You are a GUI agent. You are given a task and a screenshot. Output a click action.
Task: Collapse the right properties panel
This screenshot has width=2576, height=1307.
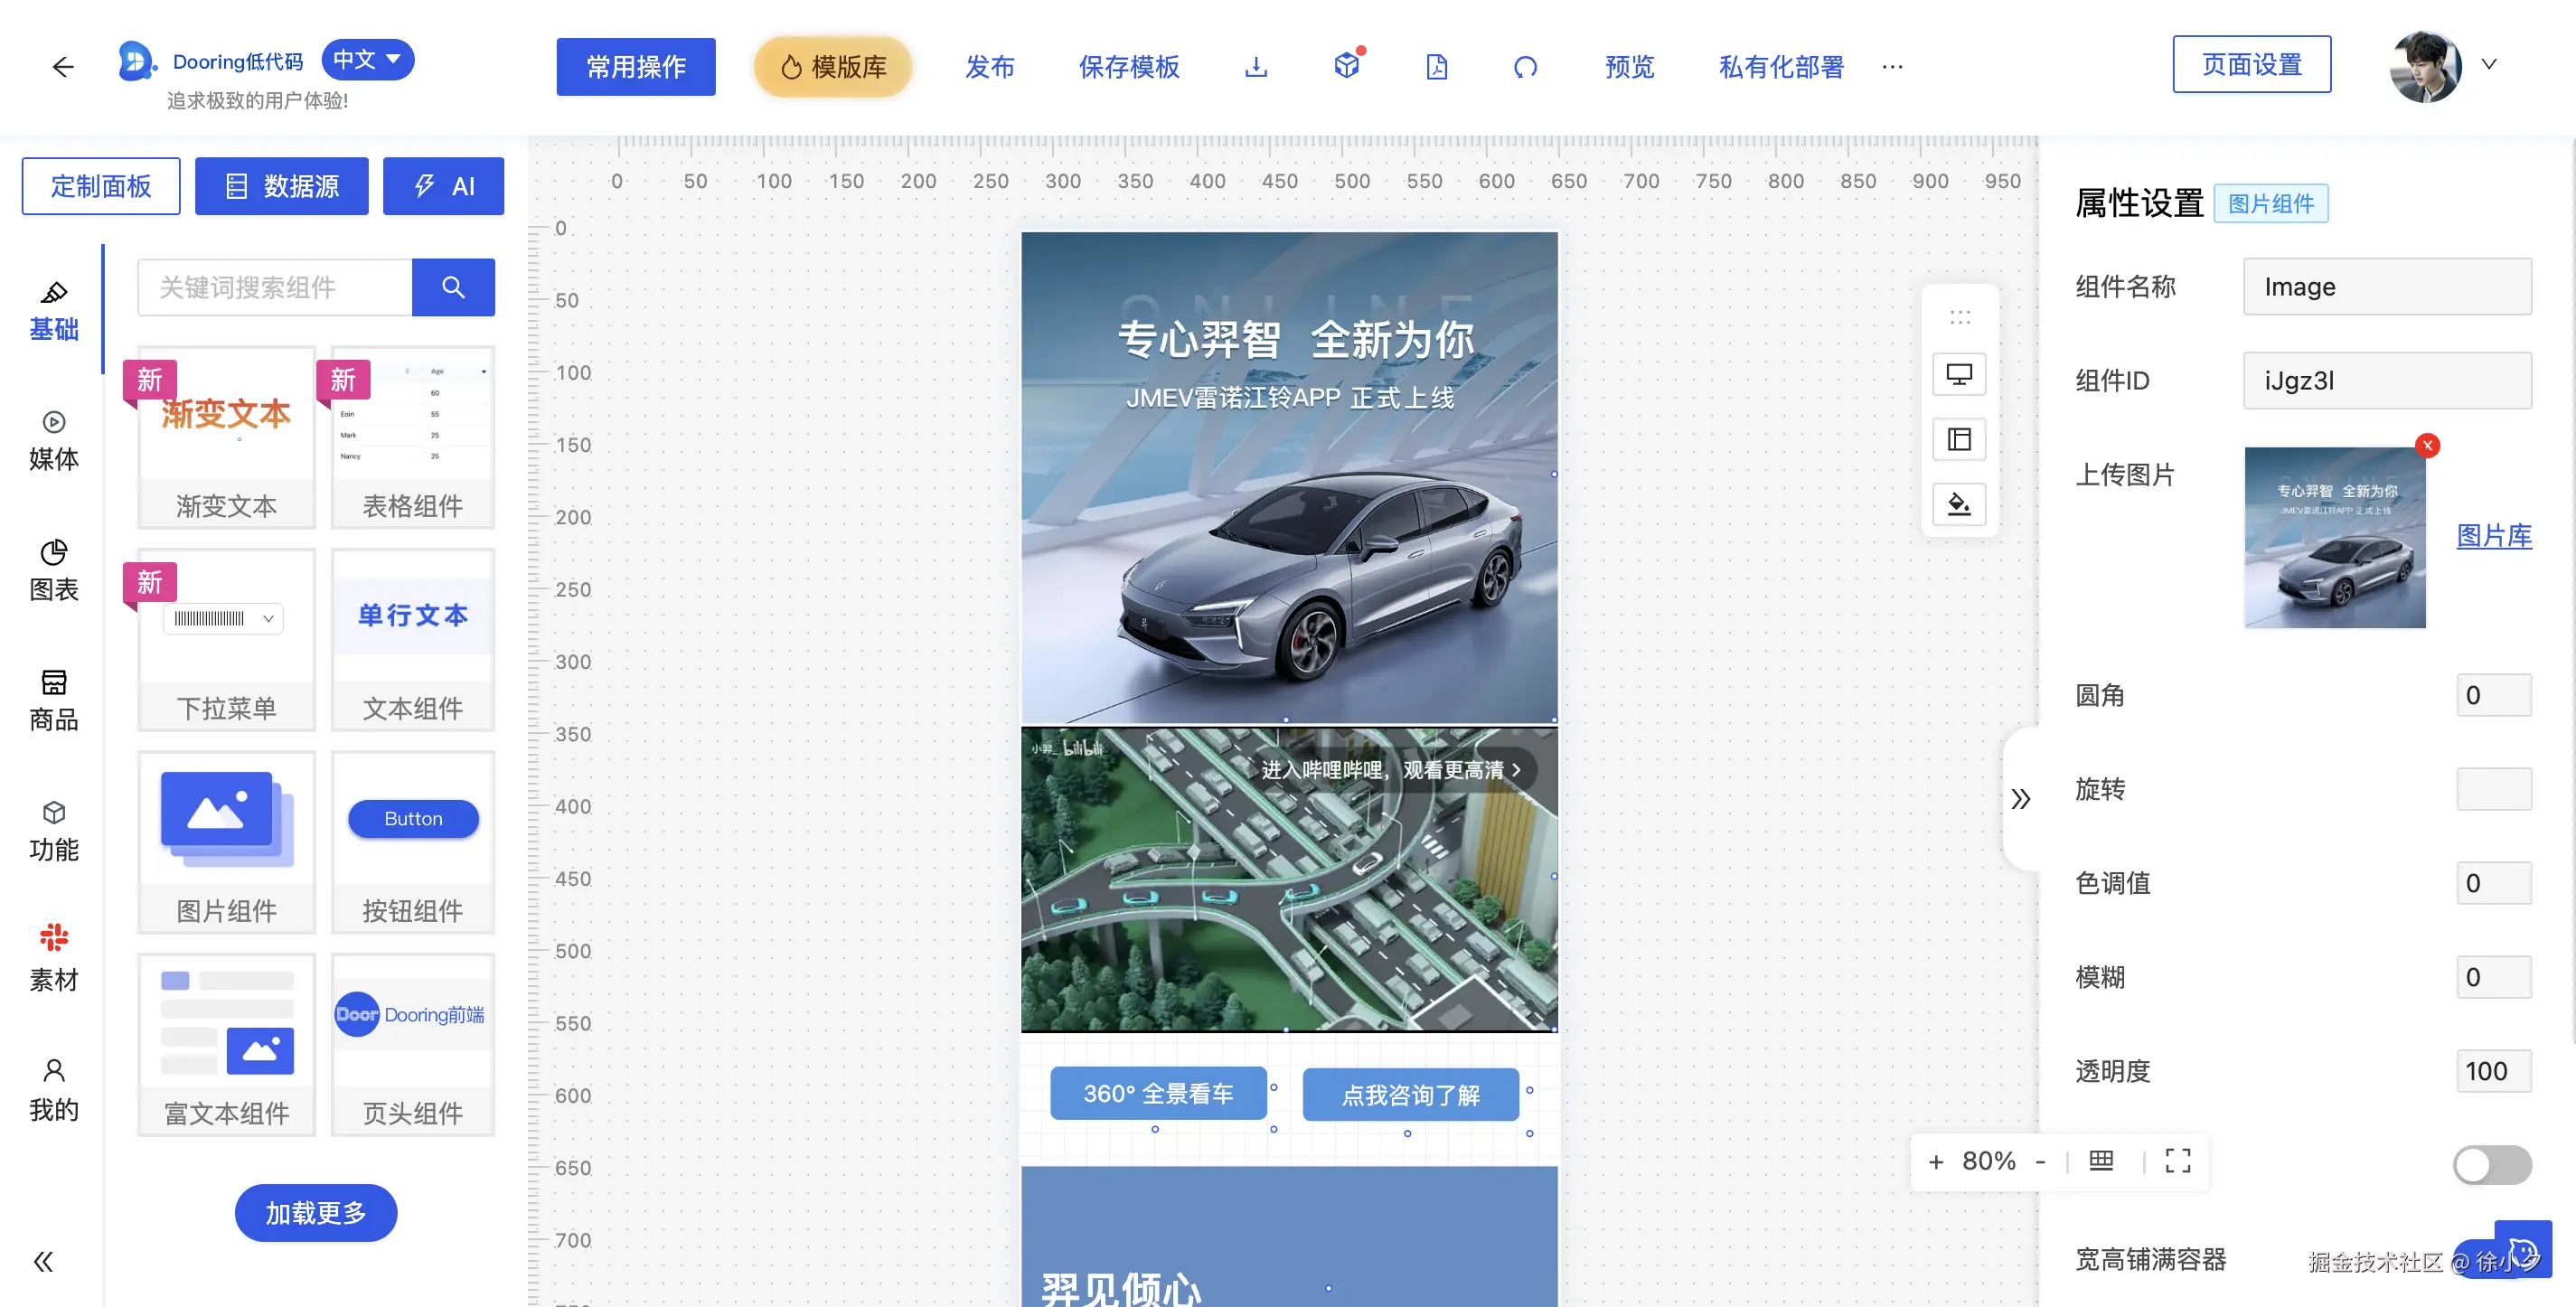click(x=2021, y=799)
